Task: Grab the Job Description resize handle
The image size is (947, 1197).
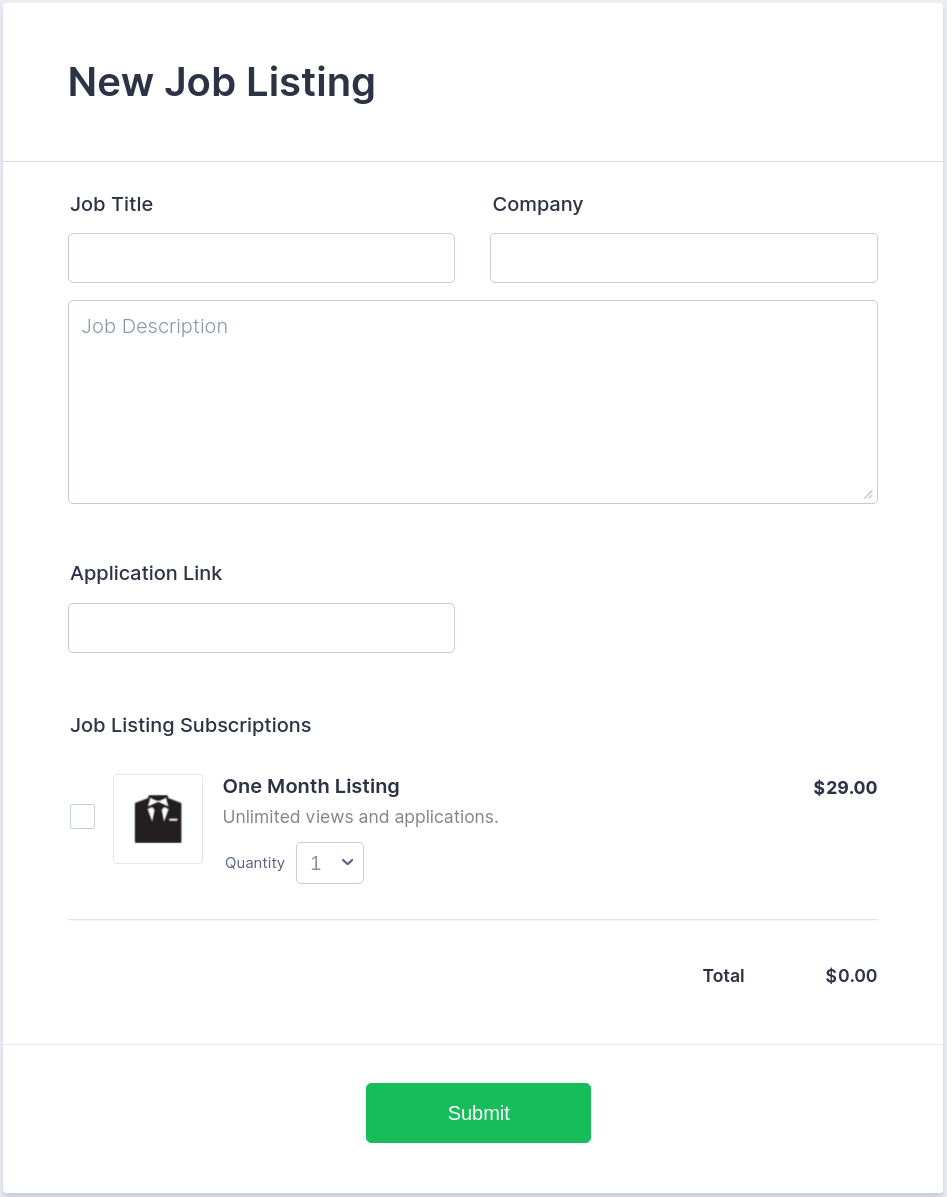Action: click(868, 494)
